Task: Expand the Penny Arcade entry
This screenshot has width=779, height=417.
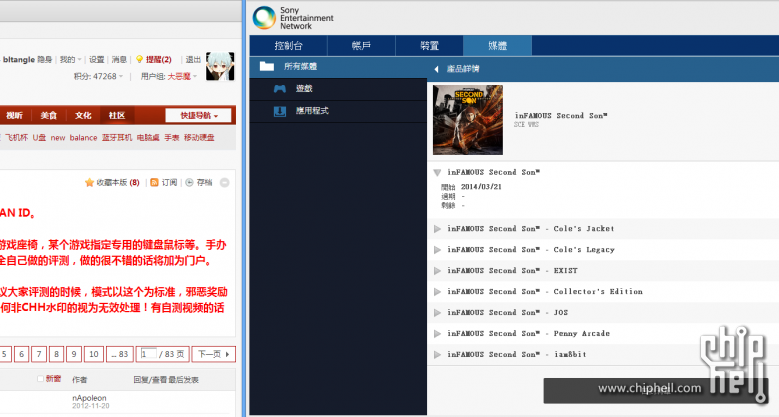Action: [437, 334]
